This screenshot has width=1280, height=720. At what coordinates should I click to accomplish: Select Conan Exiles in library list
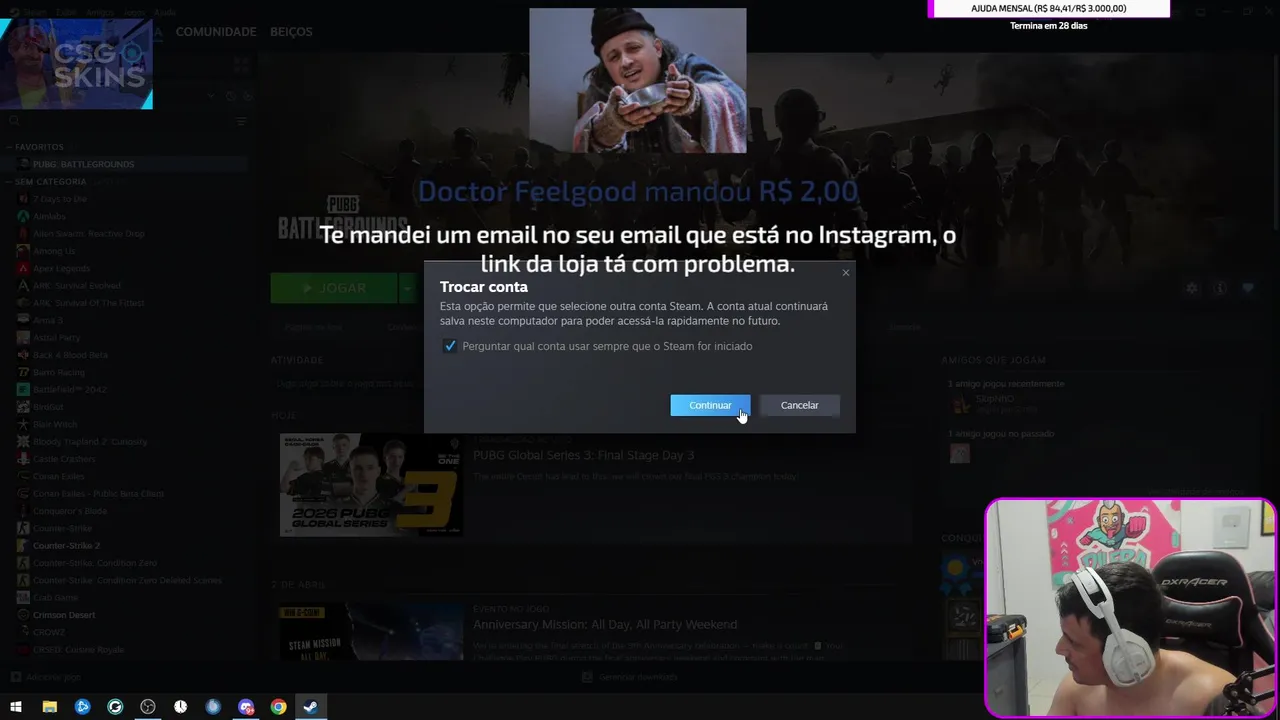point(58,476)
